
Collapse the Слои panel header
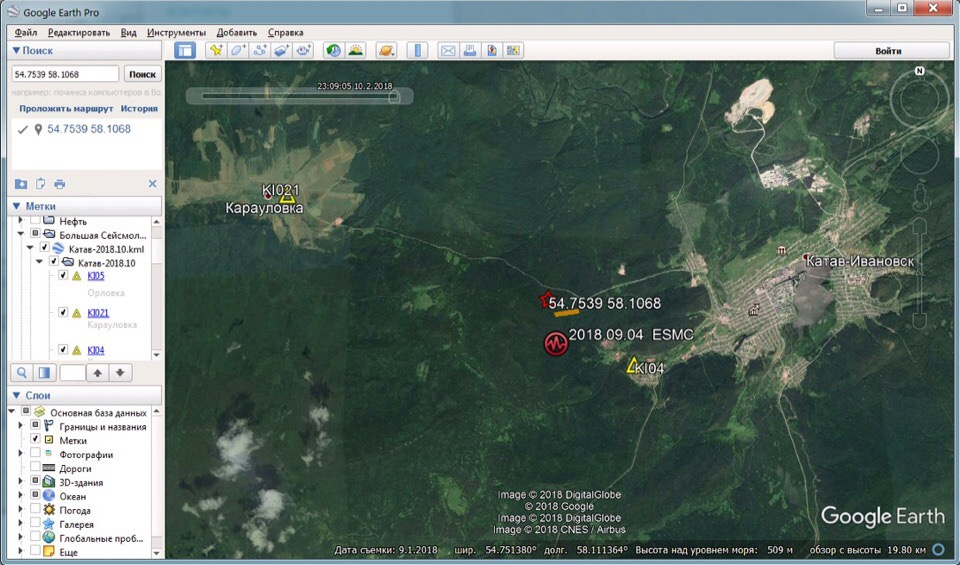(x=17, y=395)
